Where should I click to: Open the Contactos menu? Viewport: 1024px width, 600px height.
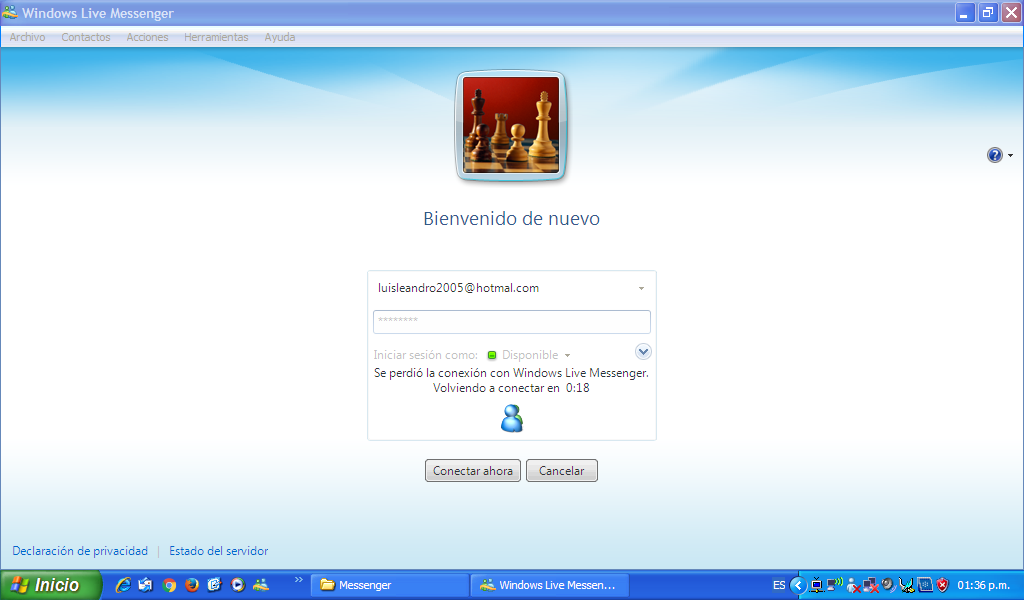tap(86, 37)
